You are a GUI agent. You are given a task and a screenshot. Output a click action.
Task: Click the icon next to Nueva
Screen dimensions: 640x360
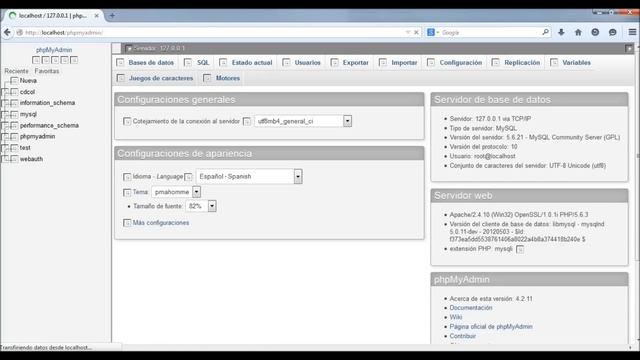point(14,81)
